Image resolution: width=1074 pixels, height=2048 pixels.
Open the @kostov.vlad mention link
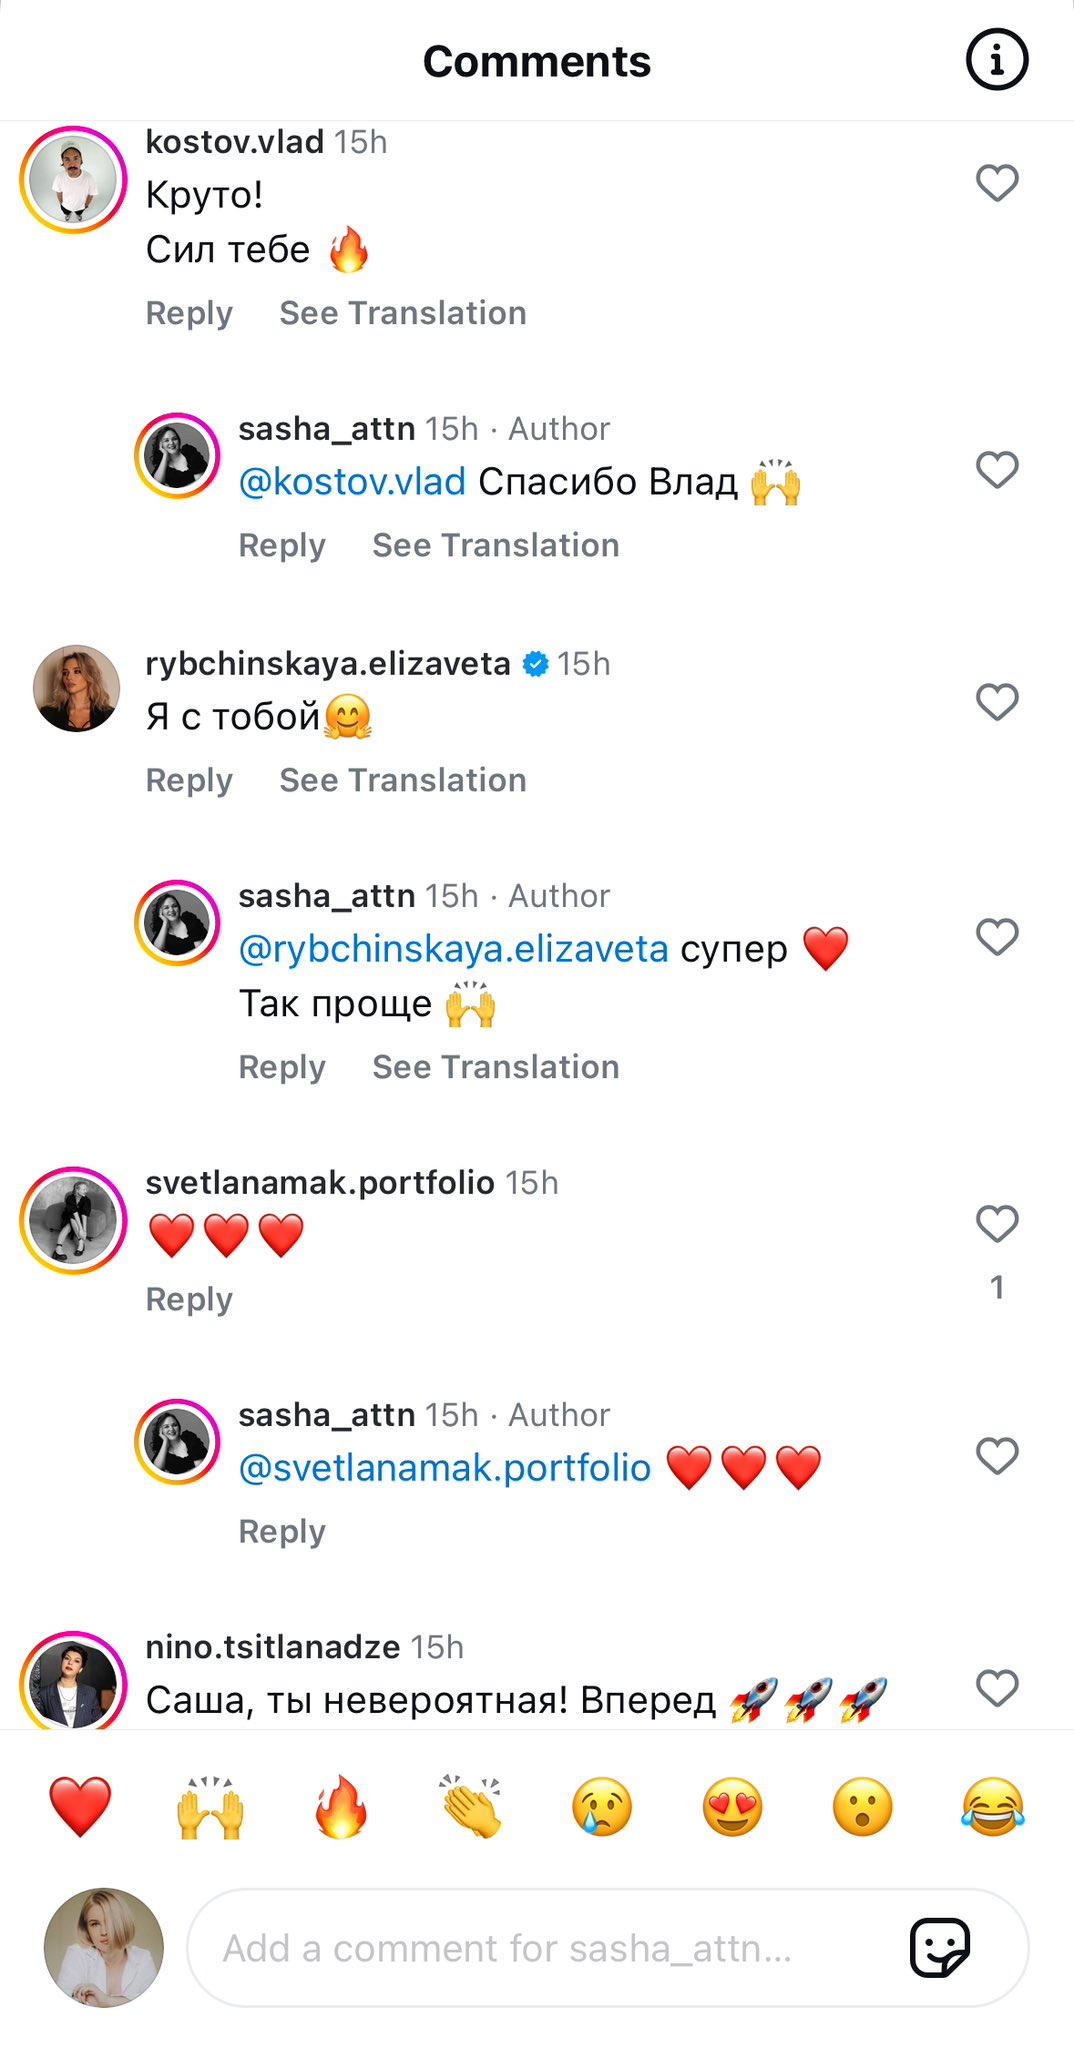pyautogui.click(x=352, y=482)
